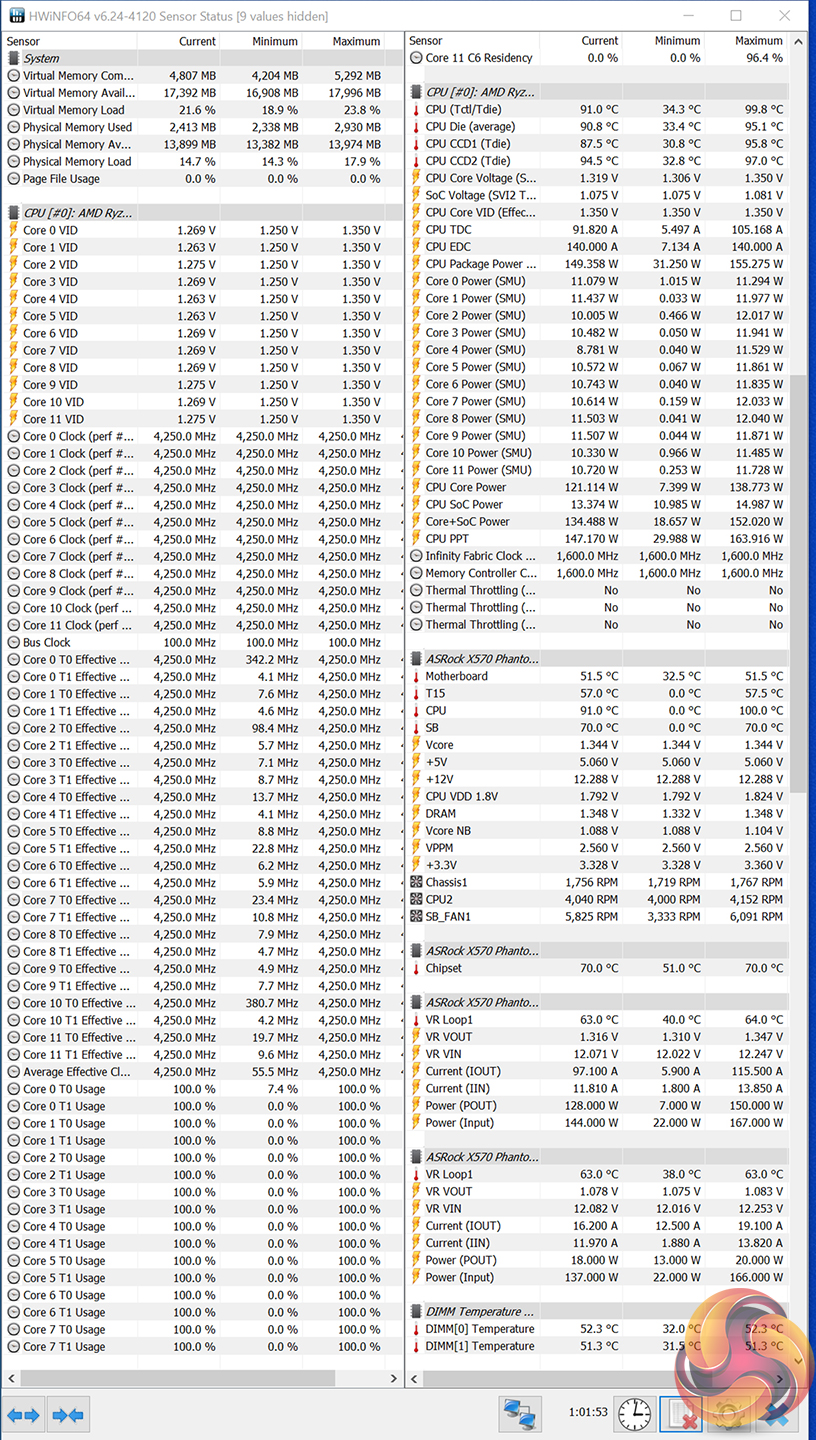Select the VPPM voltage row

coord(597,848)
